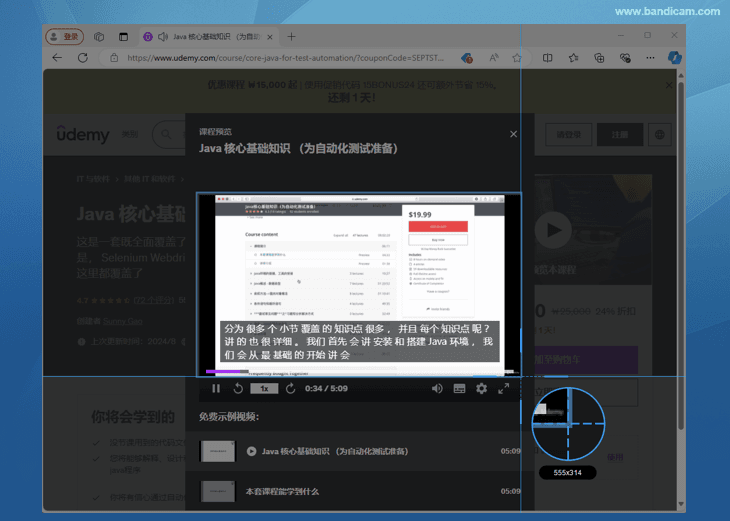
Task: Go back in the browser
Action: tap(57, 58)
